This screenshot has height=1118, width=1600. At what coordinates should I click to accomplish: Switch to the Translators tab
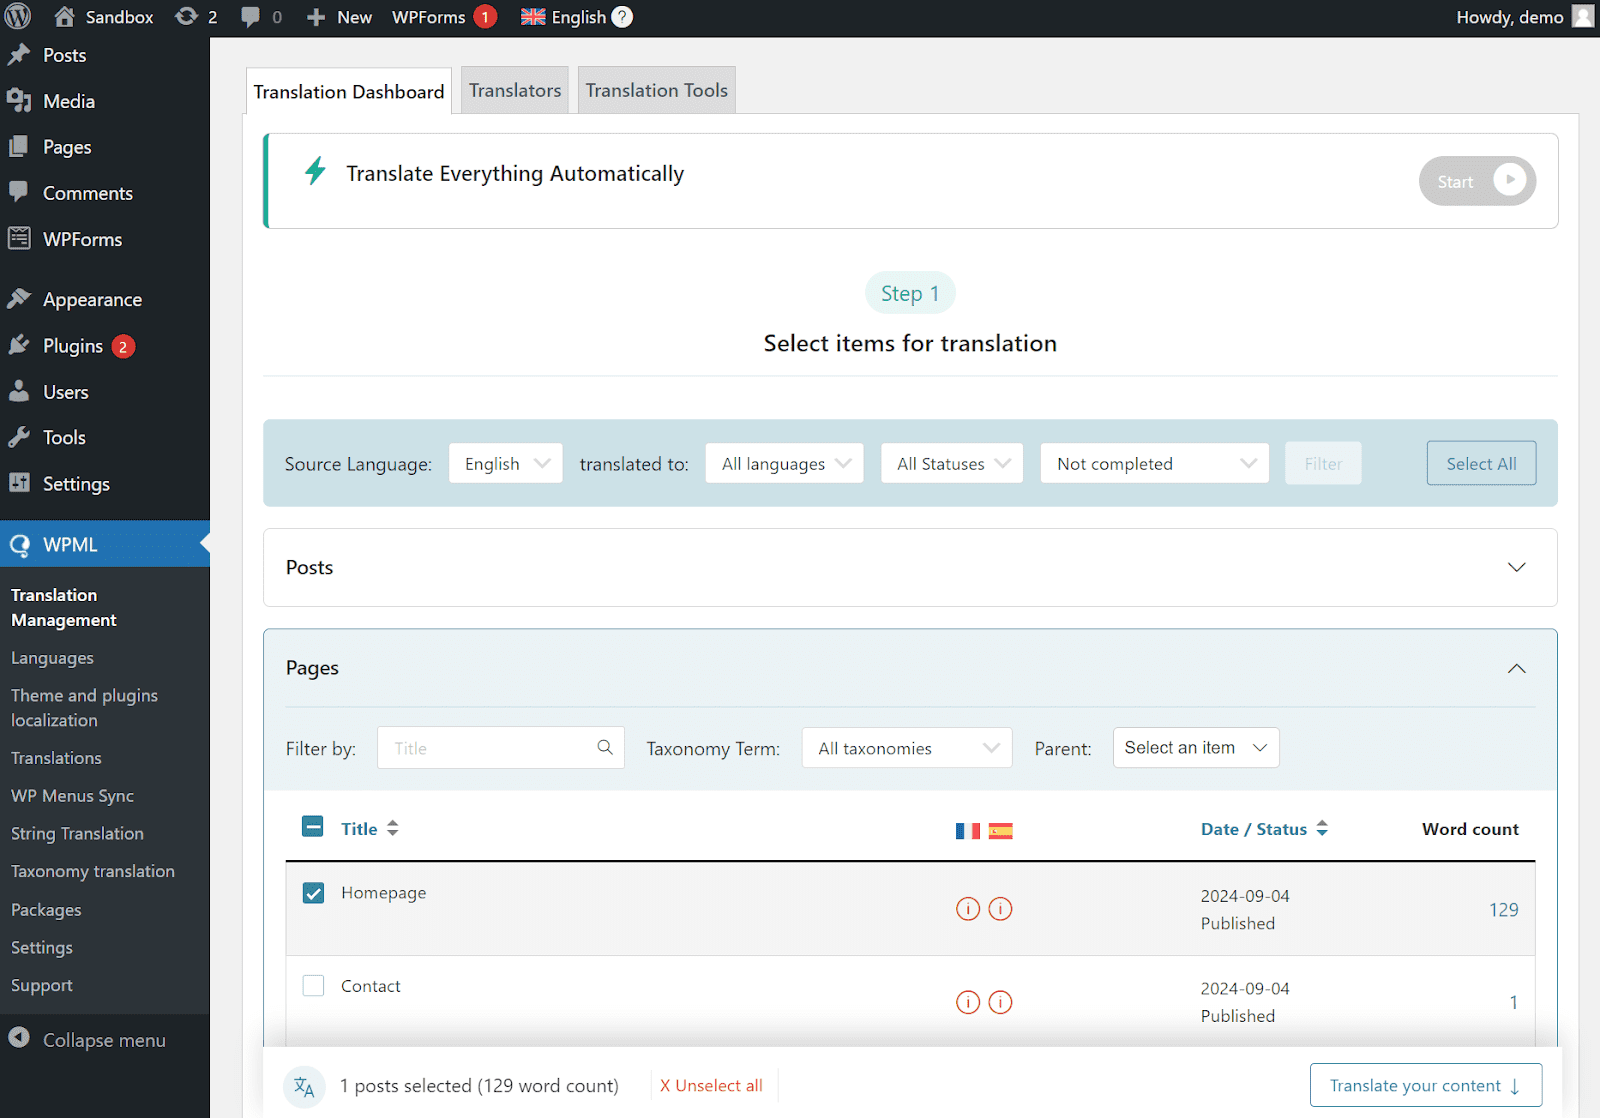[514, 90]
